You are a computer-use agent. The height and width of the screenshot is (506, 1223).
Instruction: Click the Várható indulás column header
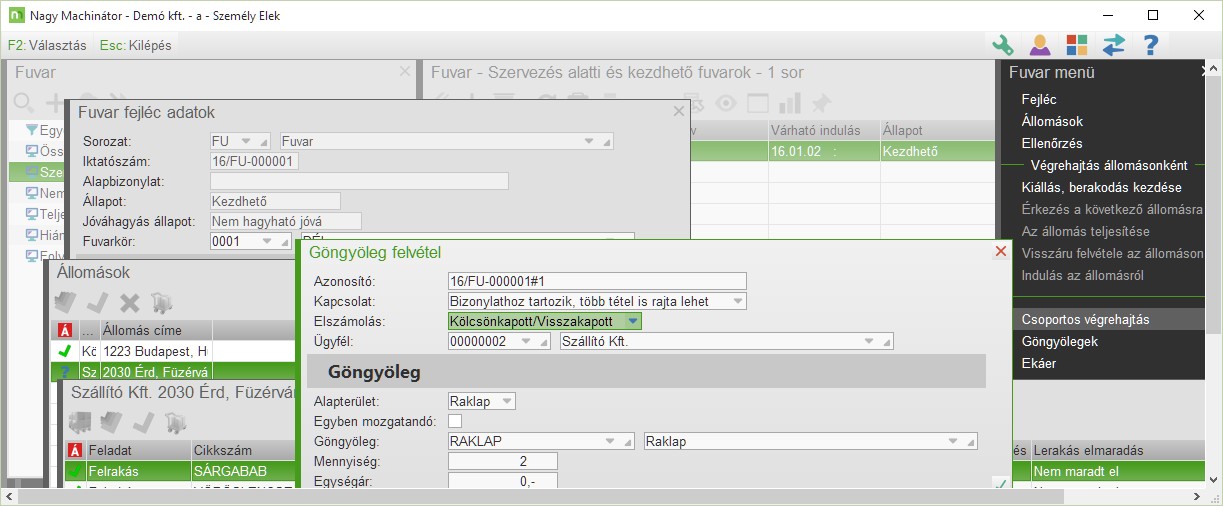[823, 131]
